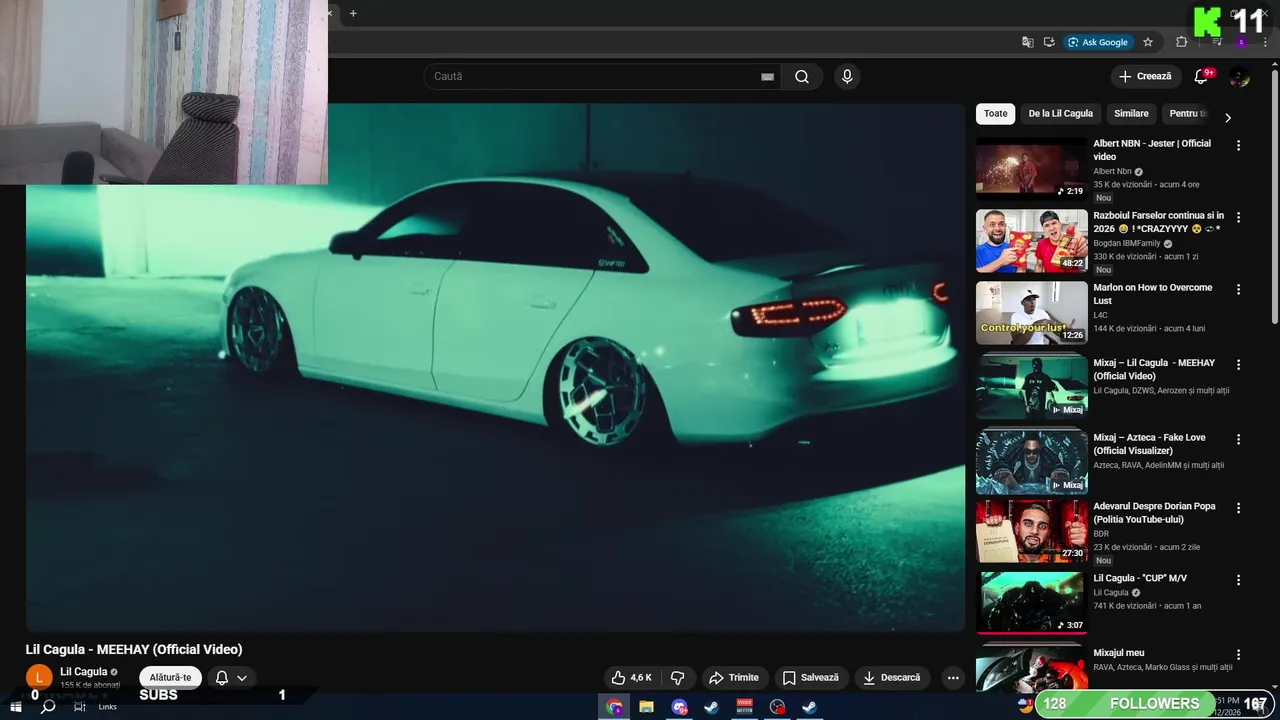Open the media controls icon in toolbar
This screenshot has width=1280, height=720.
coord(1217,42)
